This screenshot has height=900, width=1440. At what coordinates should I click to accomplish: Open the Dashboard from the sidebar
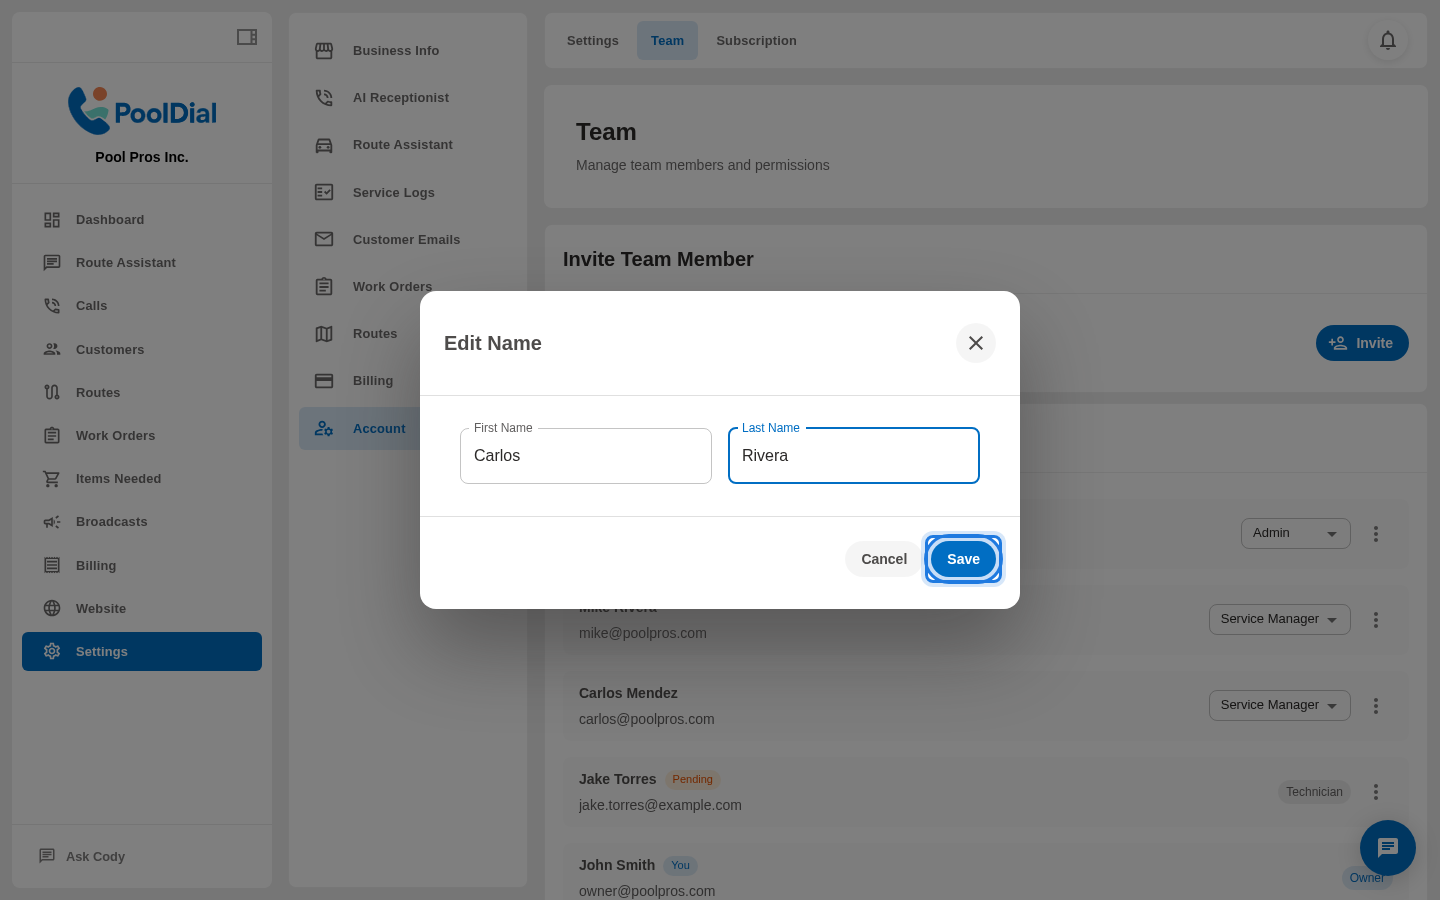[110, 219]
